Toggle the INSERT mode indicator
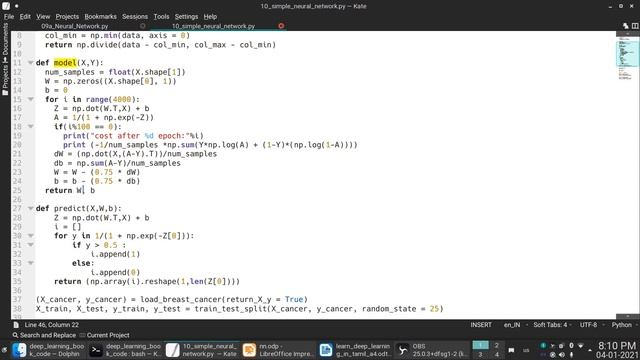Screen dimensions: 640x360 click(481, 325)
